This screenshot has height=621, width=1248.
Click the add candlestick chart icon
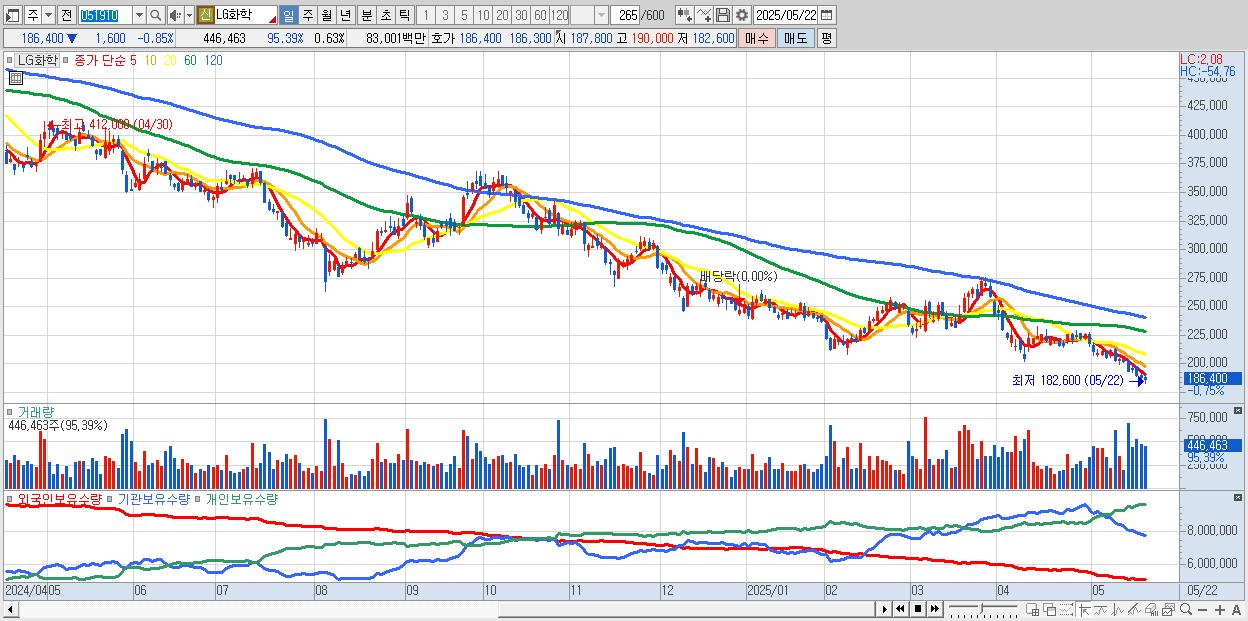[x=685, y=15]
